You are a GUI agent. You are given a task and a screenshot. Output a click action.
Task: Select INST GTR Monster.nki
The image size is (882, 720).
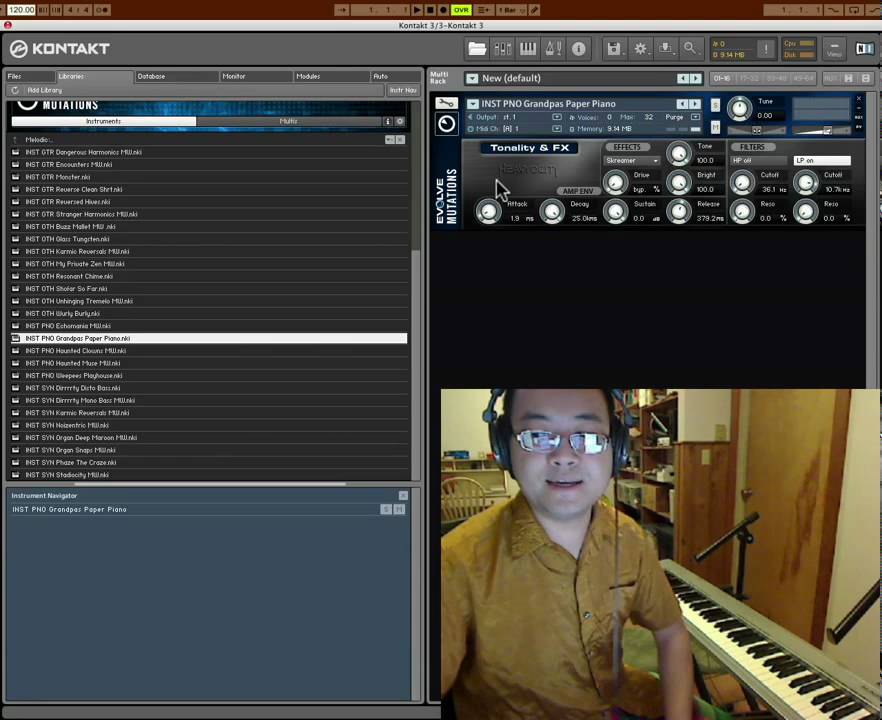pyautogui.click(x=209, y=177)
